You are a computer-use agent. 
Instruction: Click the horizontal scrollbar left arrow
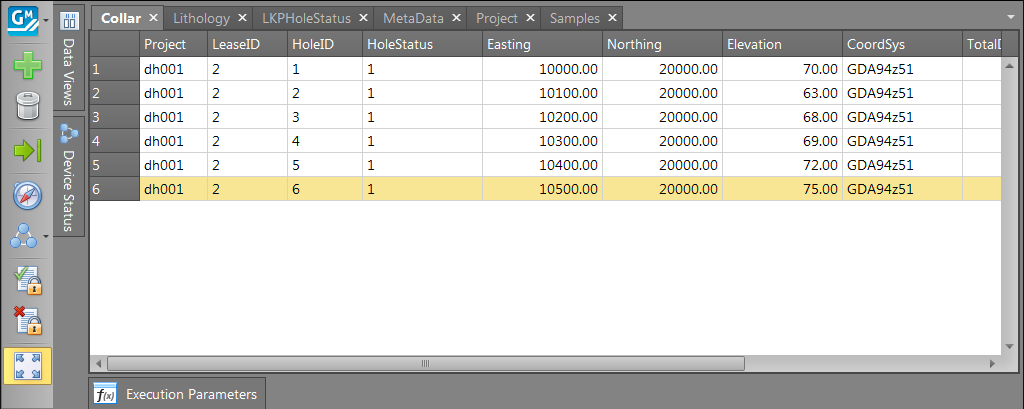[99, 363]
